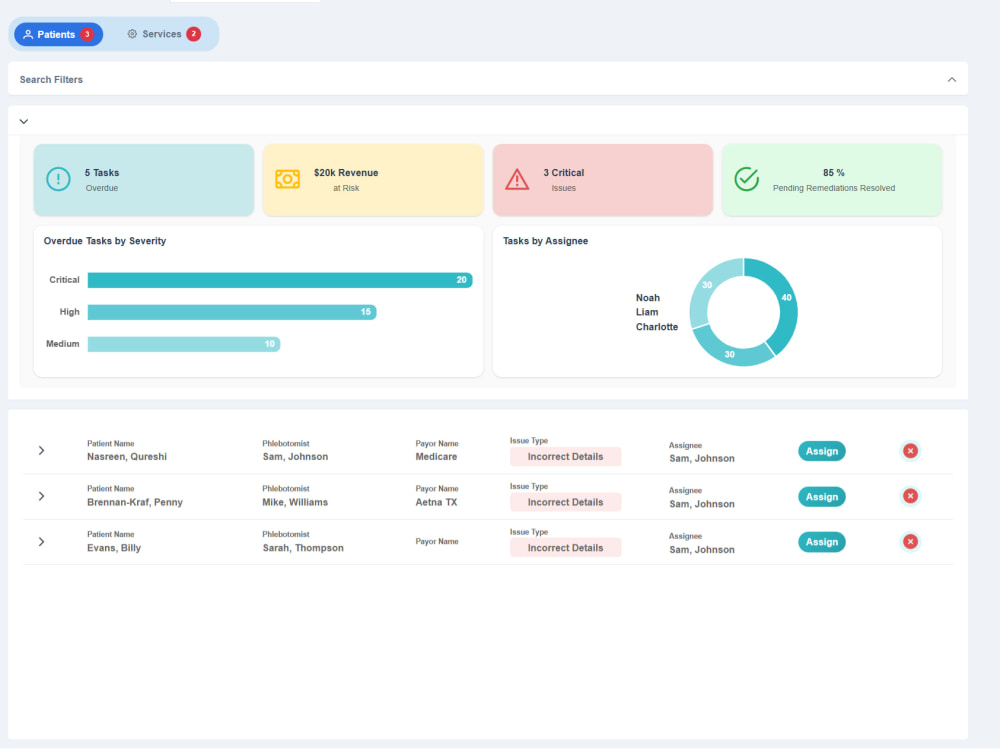Click the Overdue Tasks by Severity heading
Viewport: 1000px width, 750px height.
pos(105,241)
